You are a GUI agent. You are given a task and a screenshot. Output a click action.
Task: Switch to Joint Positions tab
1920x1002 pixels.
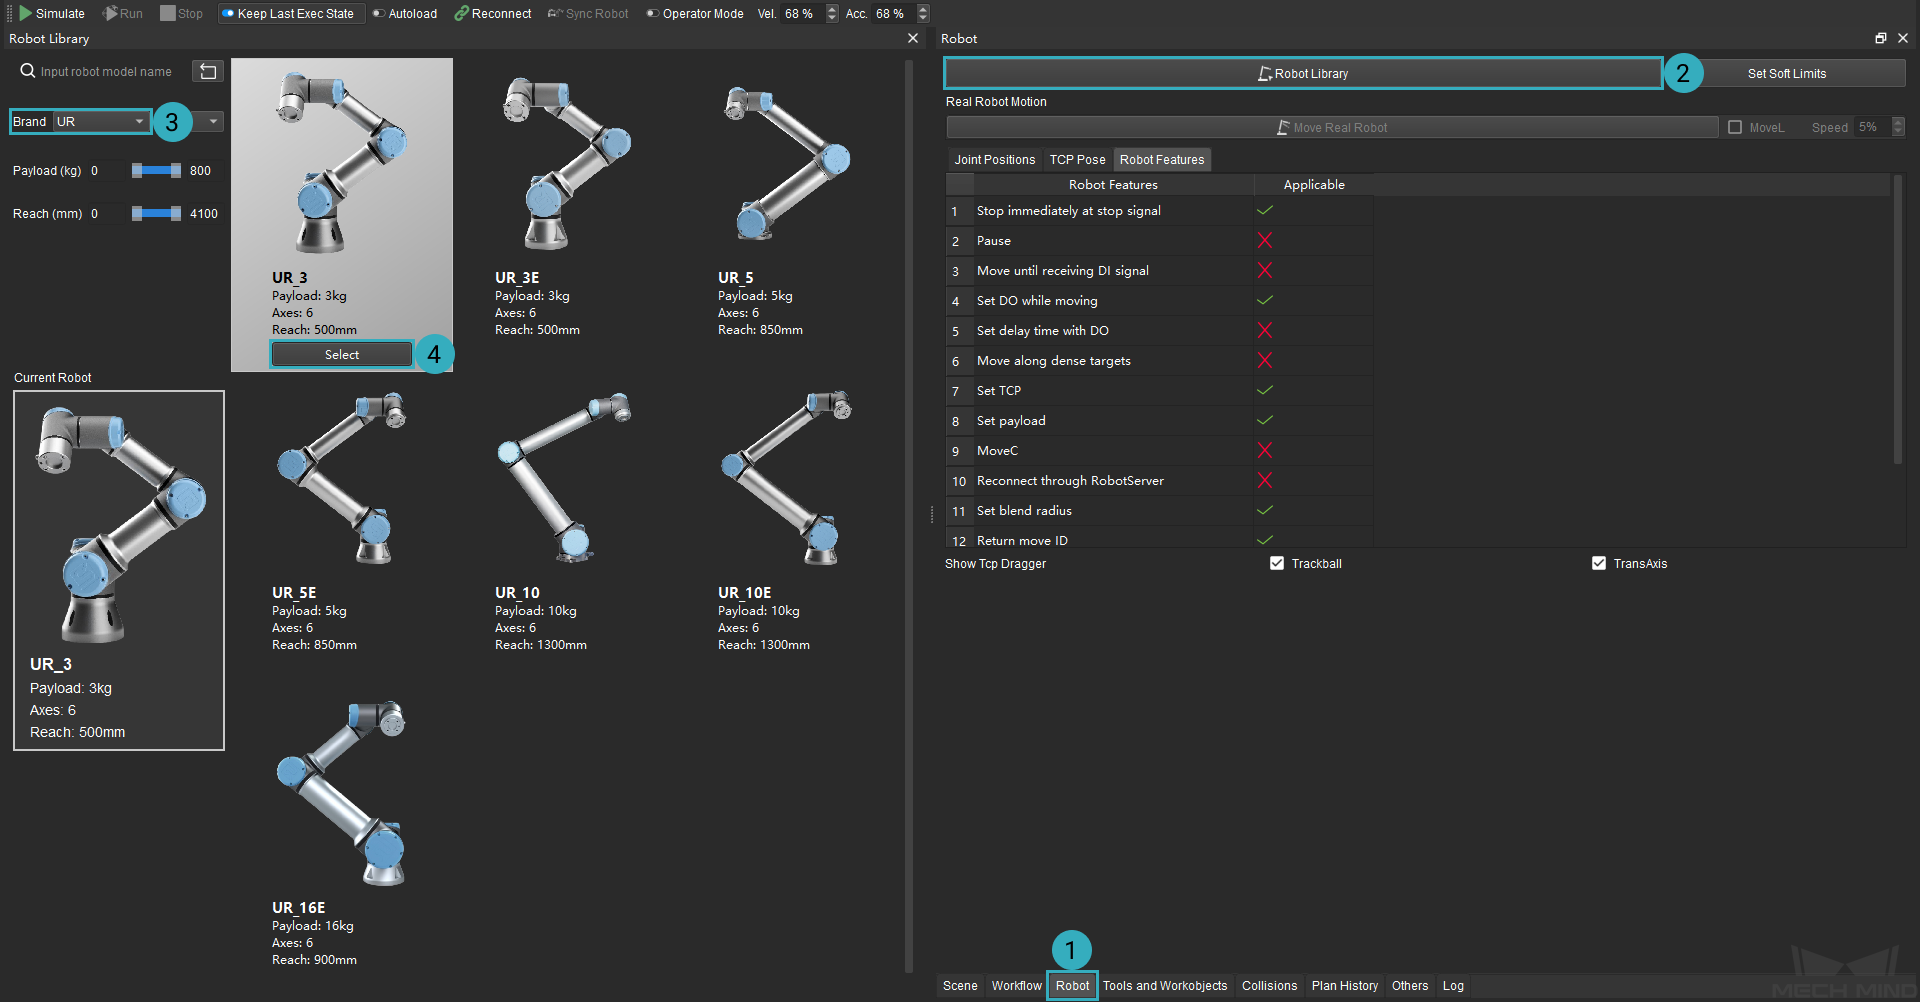pos(994,160)
